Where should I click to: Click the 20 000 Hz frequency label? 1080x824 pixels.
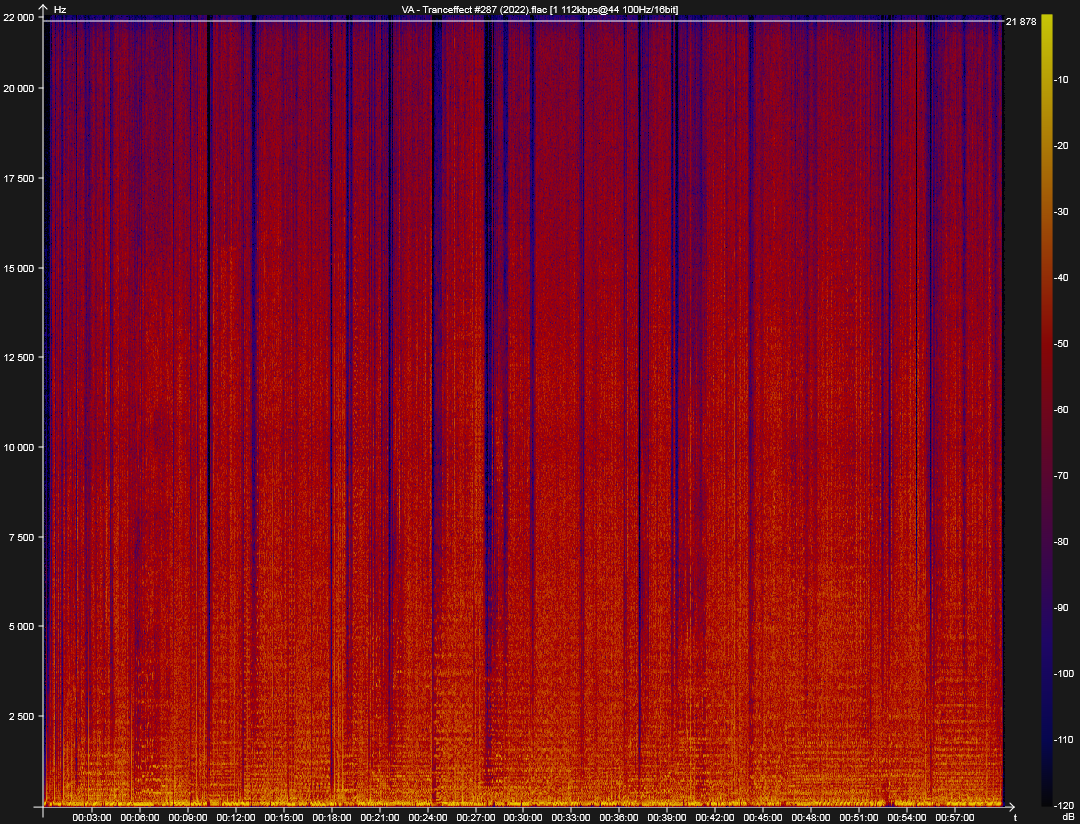19,88
